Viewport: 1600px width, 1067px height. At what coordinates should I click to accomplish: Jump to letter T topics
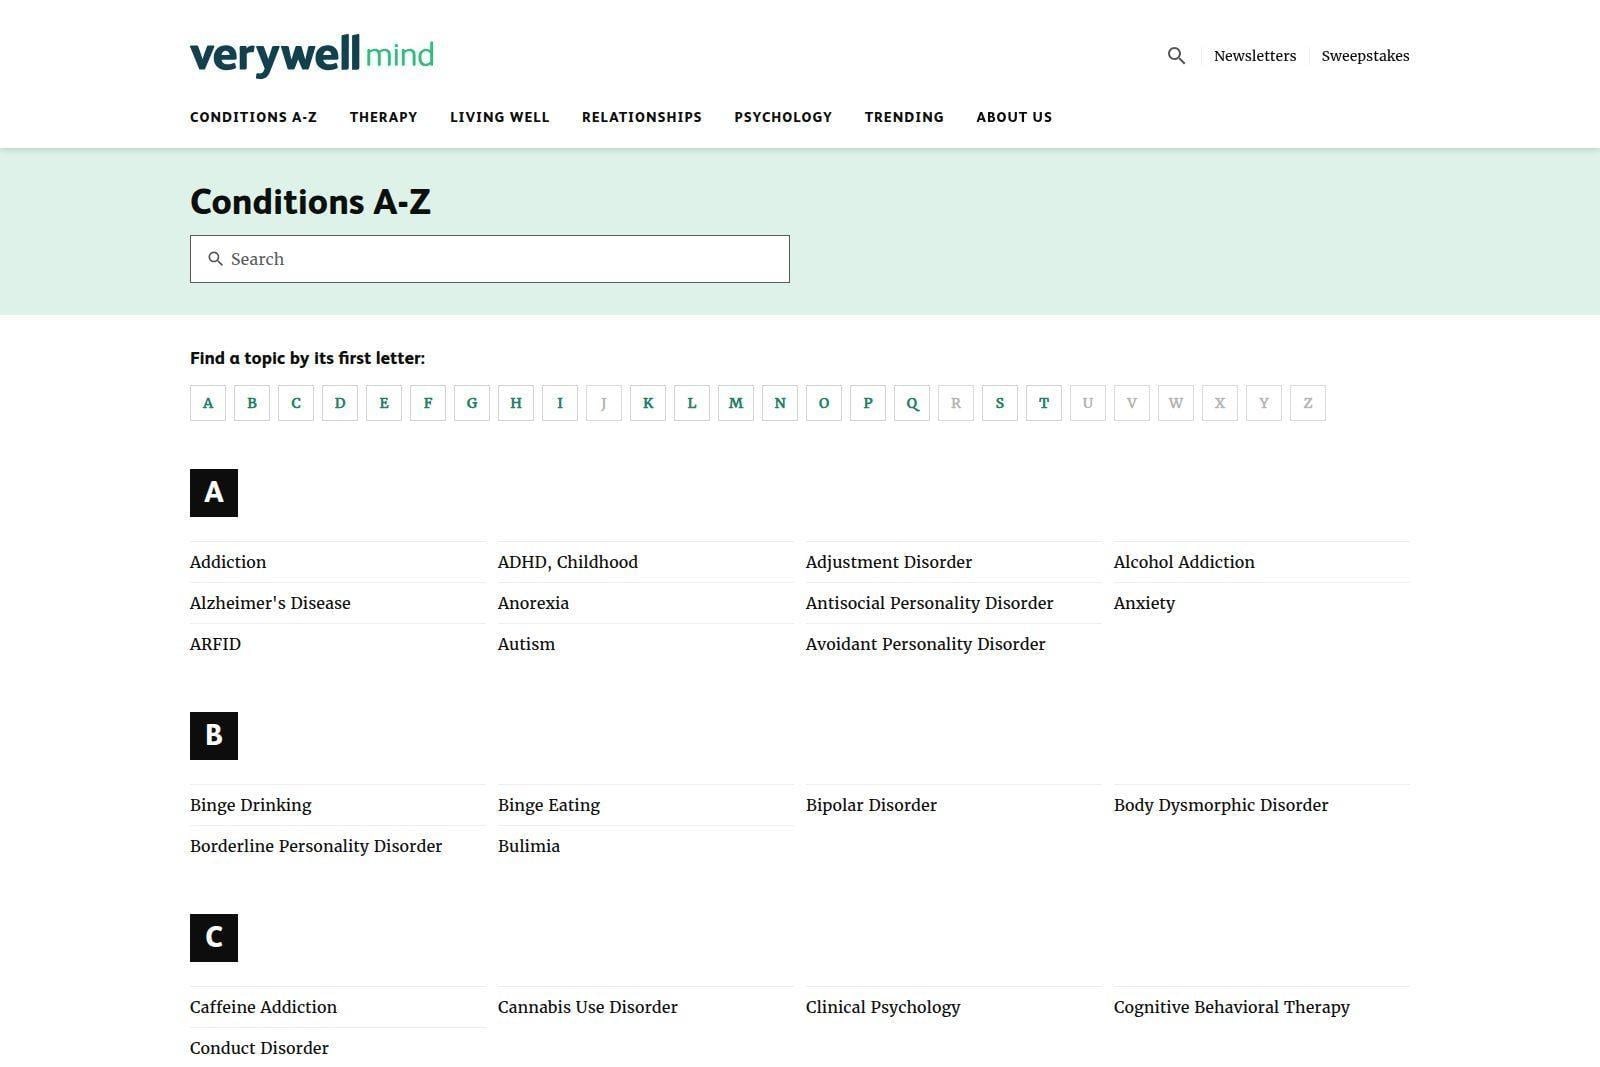(x=1044, y=403)
